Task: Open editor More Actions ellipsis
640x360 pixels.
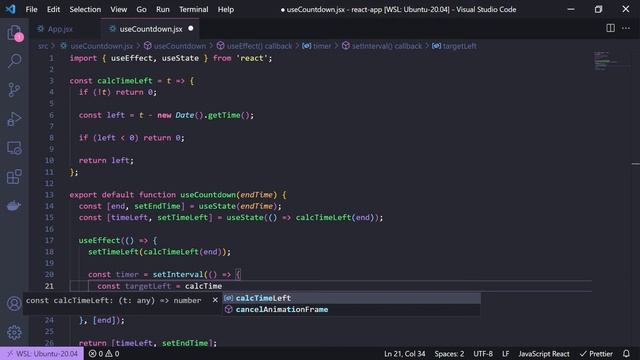Action: click(626, 28)
